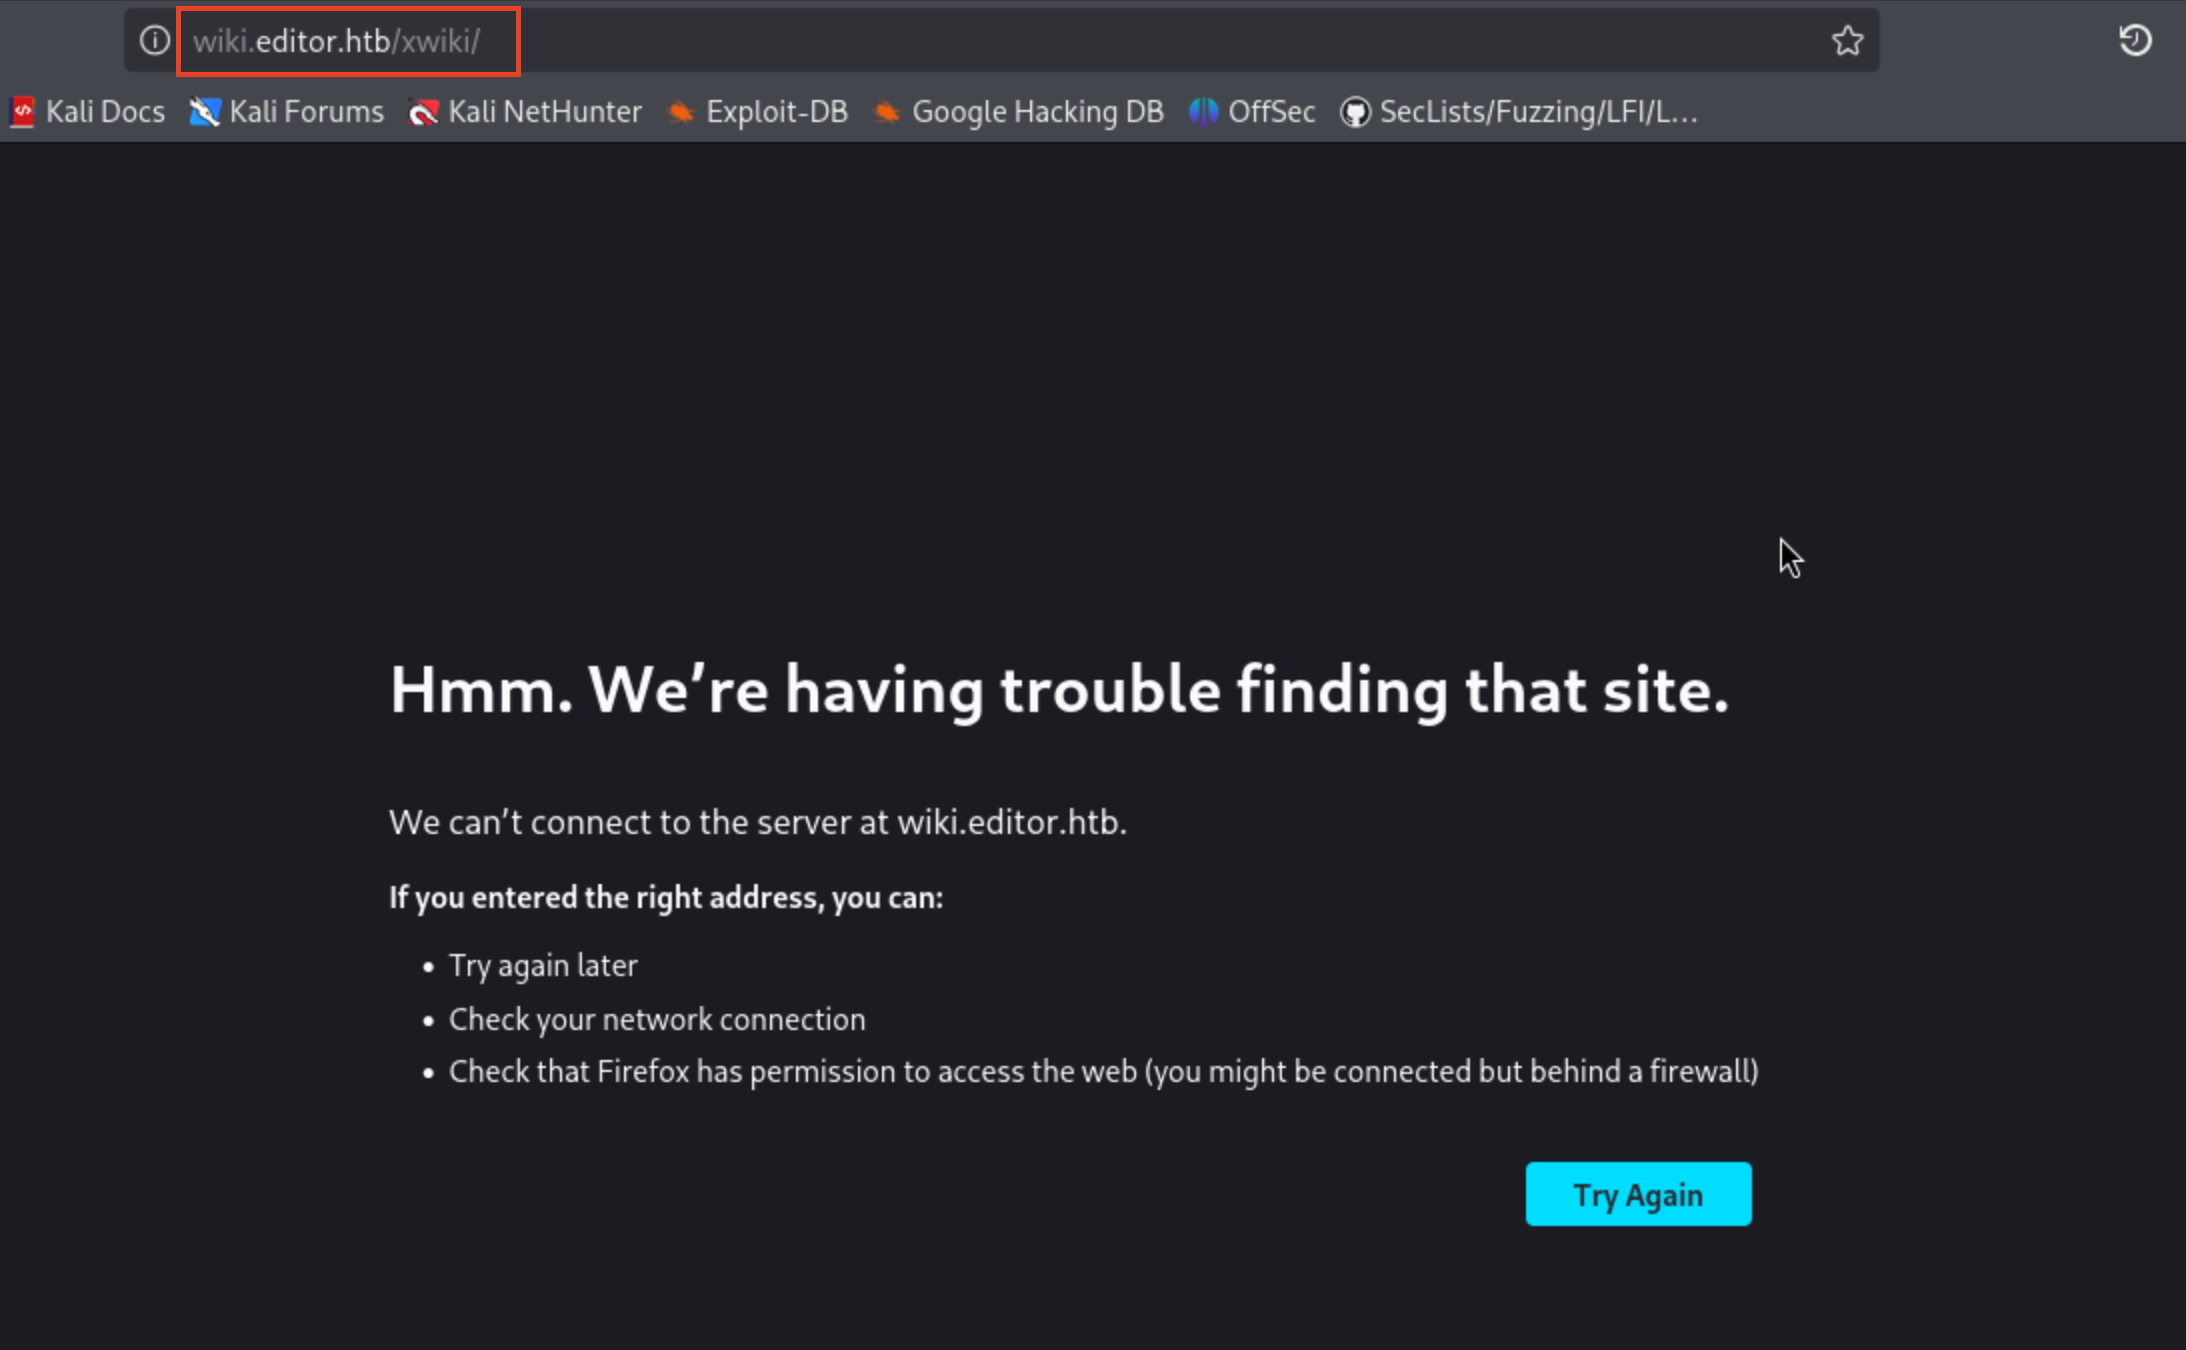Focus the wiki.editor.htb/xwiki/ address field
The height and width of the screenshot is (1350, 2186).
pos(338,41)
